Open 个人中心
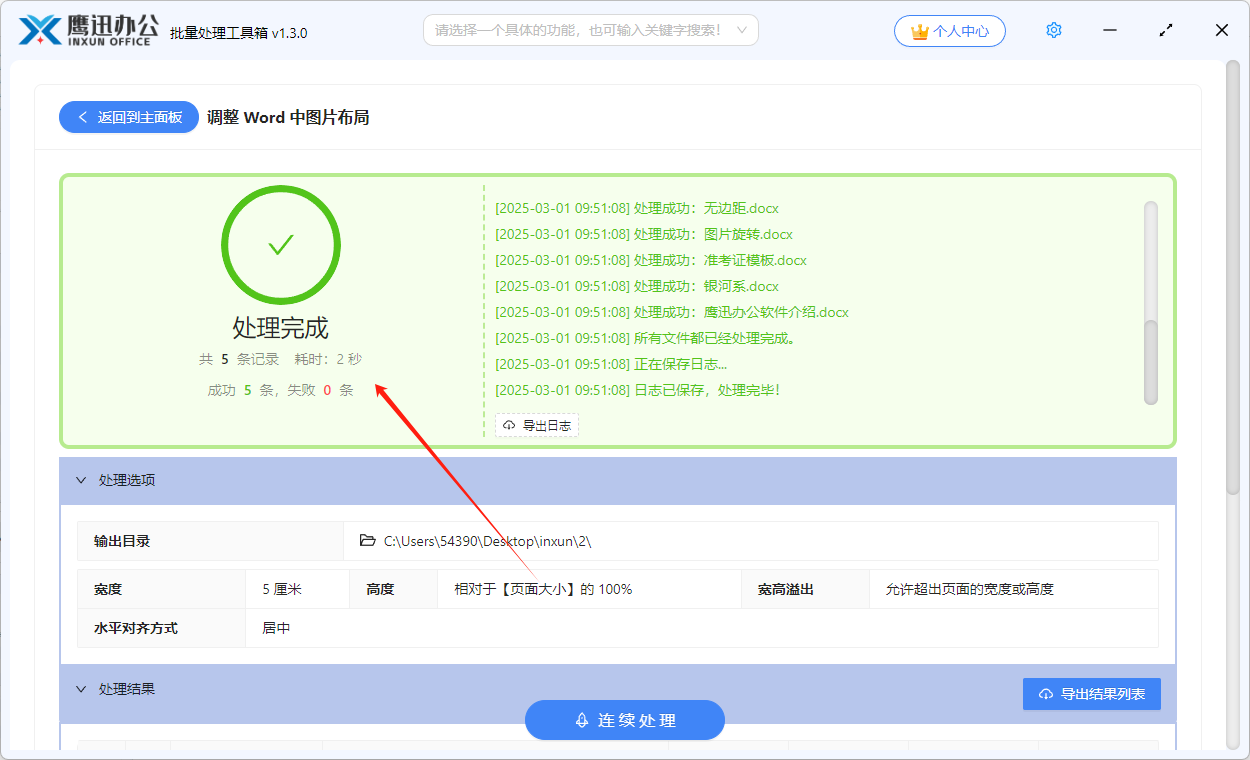 (x=949, y=31)
